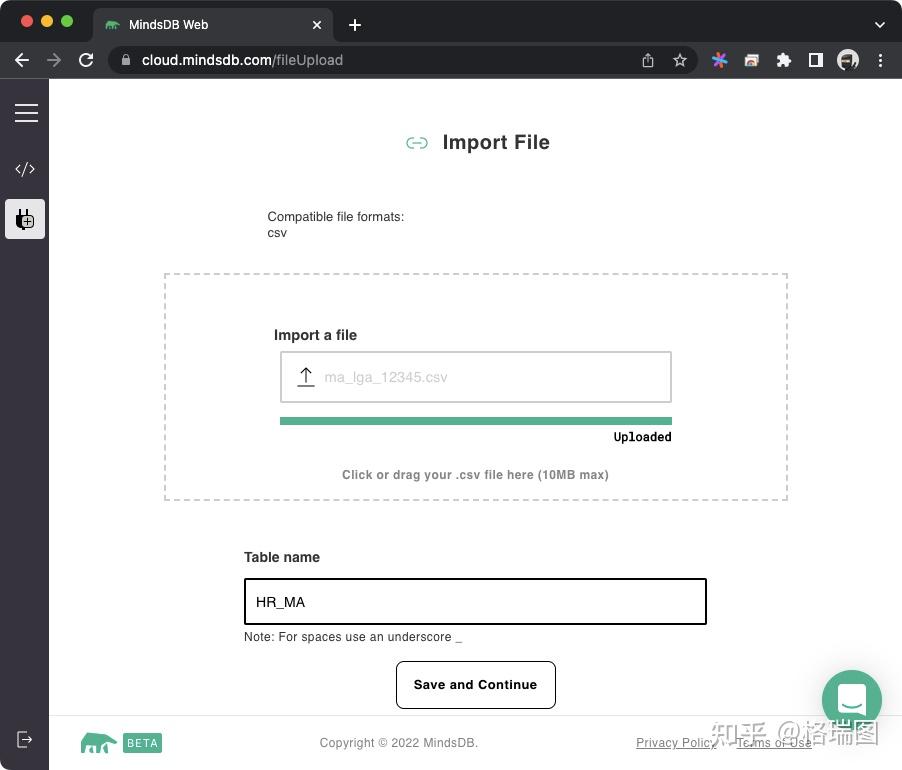Toggle the browser side panel
The width and height of the screenshot is (902, 770).
point(816,60)
